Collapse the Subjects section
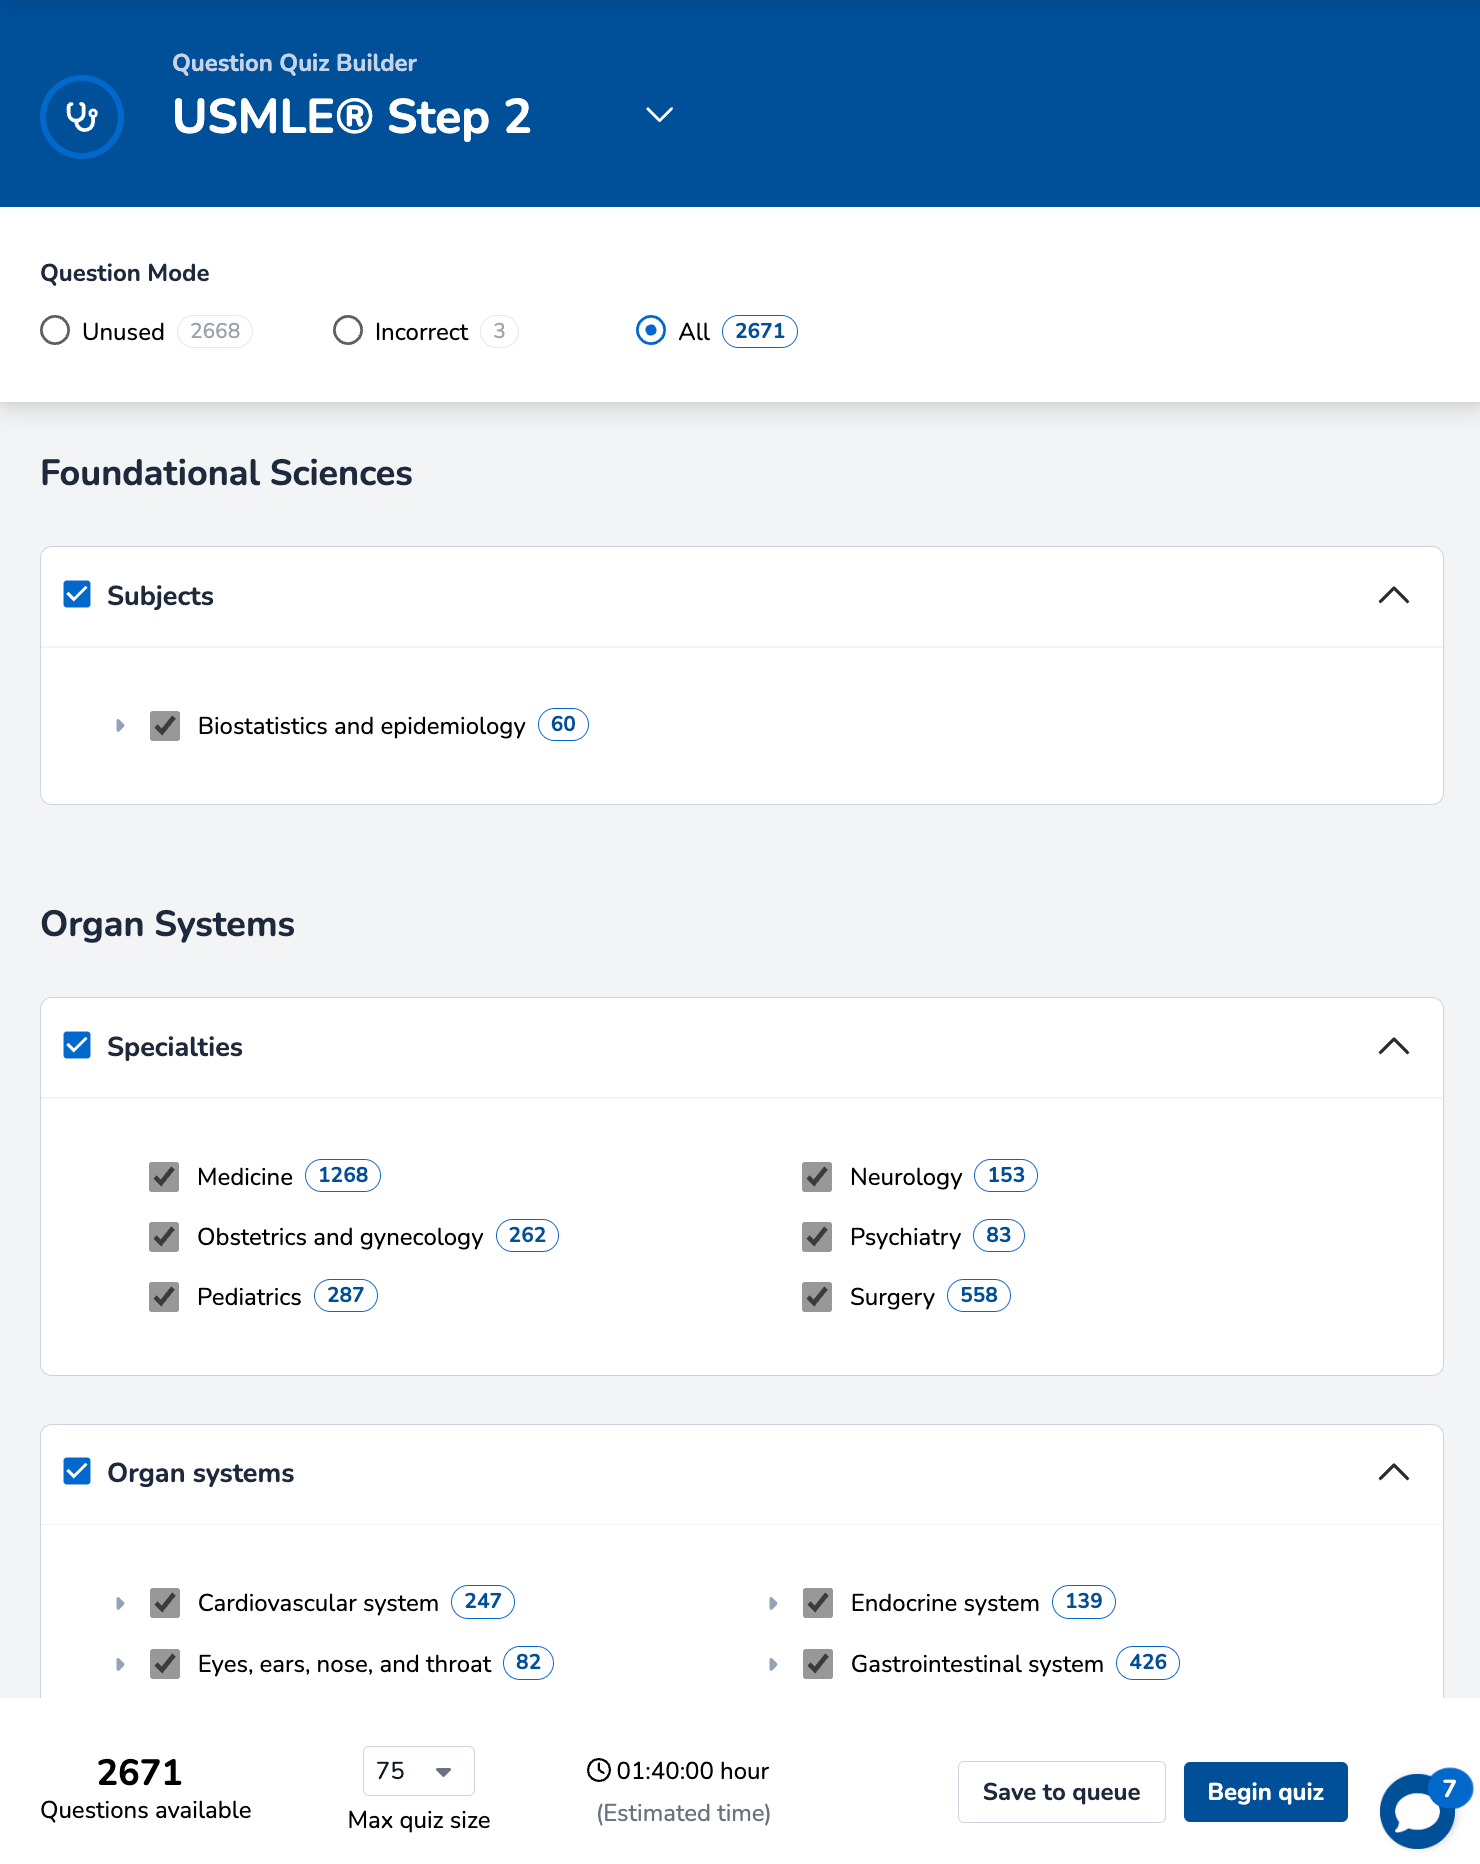The width and height of the screenshot is (1480, 1864). point(1393,596)
